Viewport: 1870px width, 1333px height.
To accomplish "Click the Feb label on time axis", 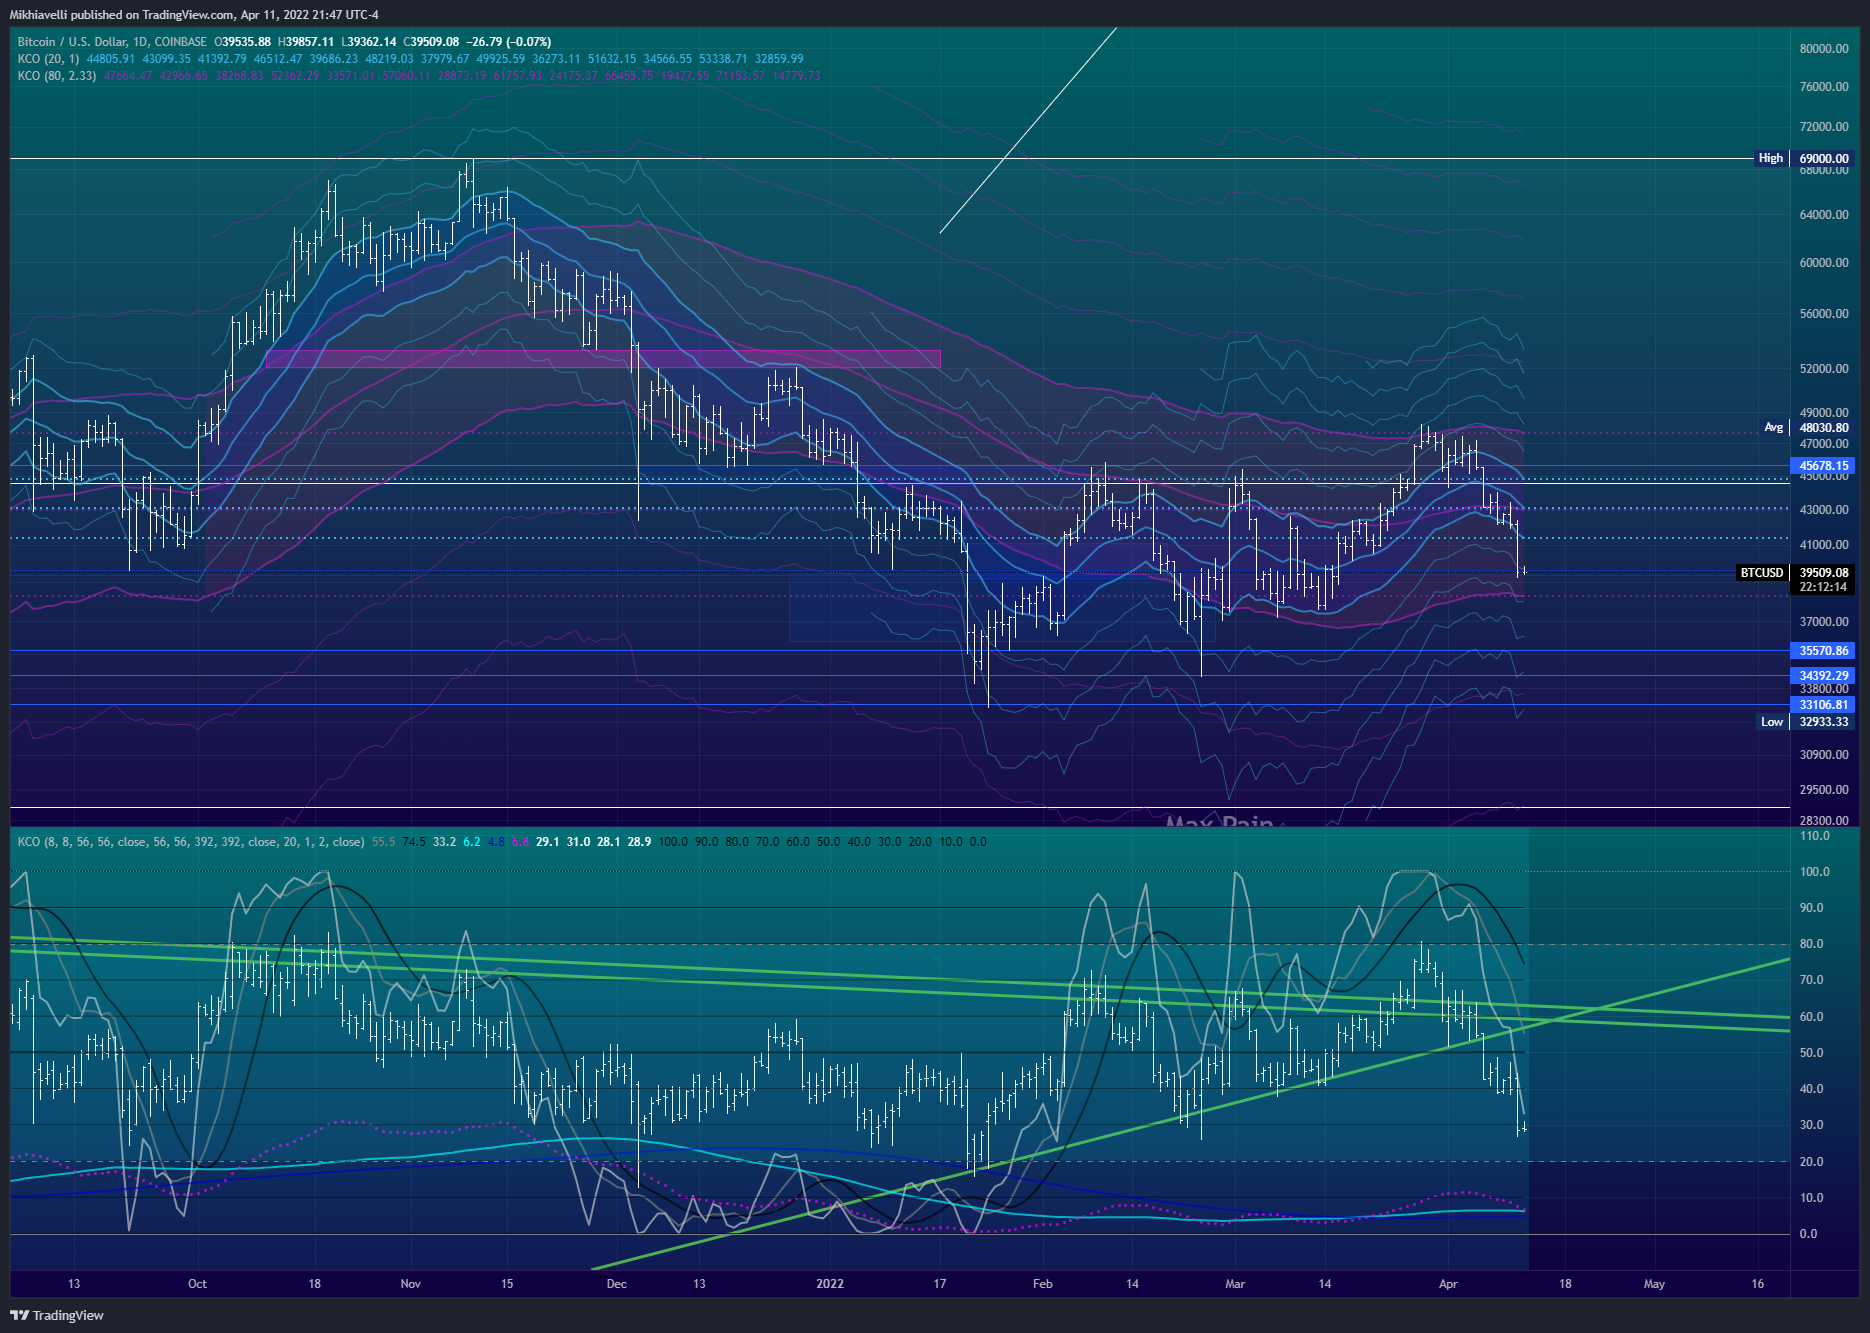I will point(1043,1284).
